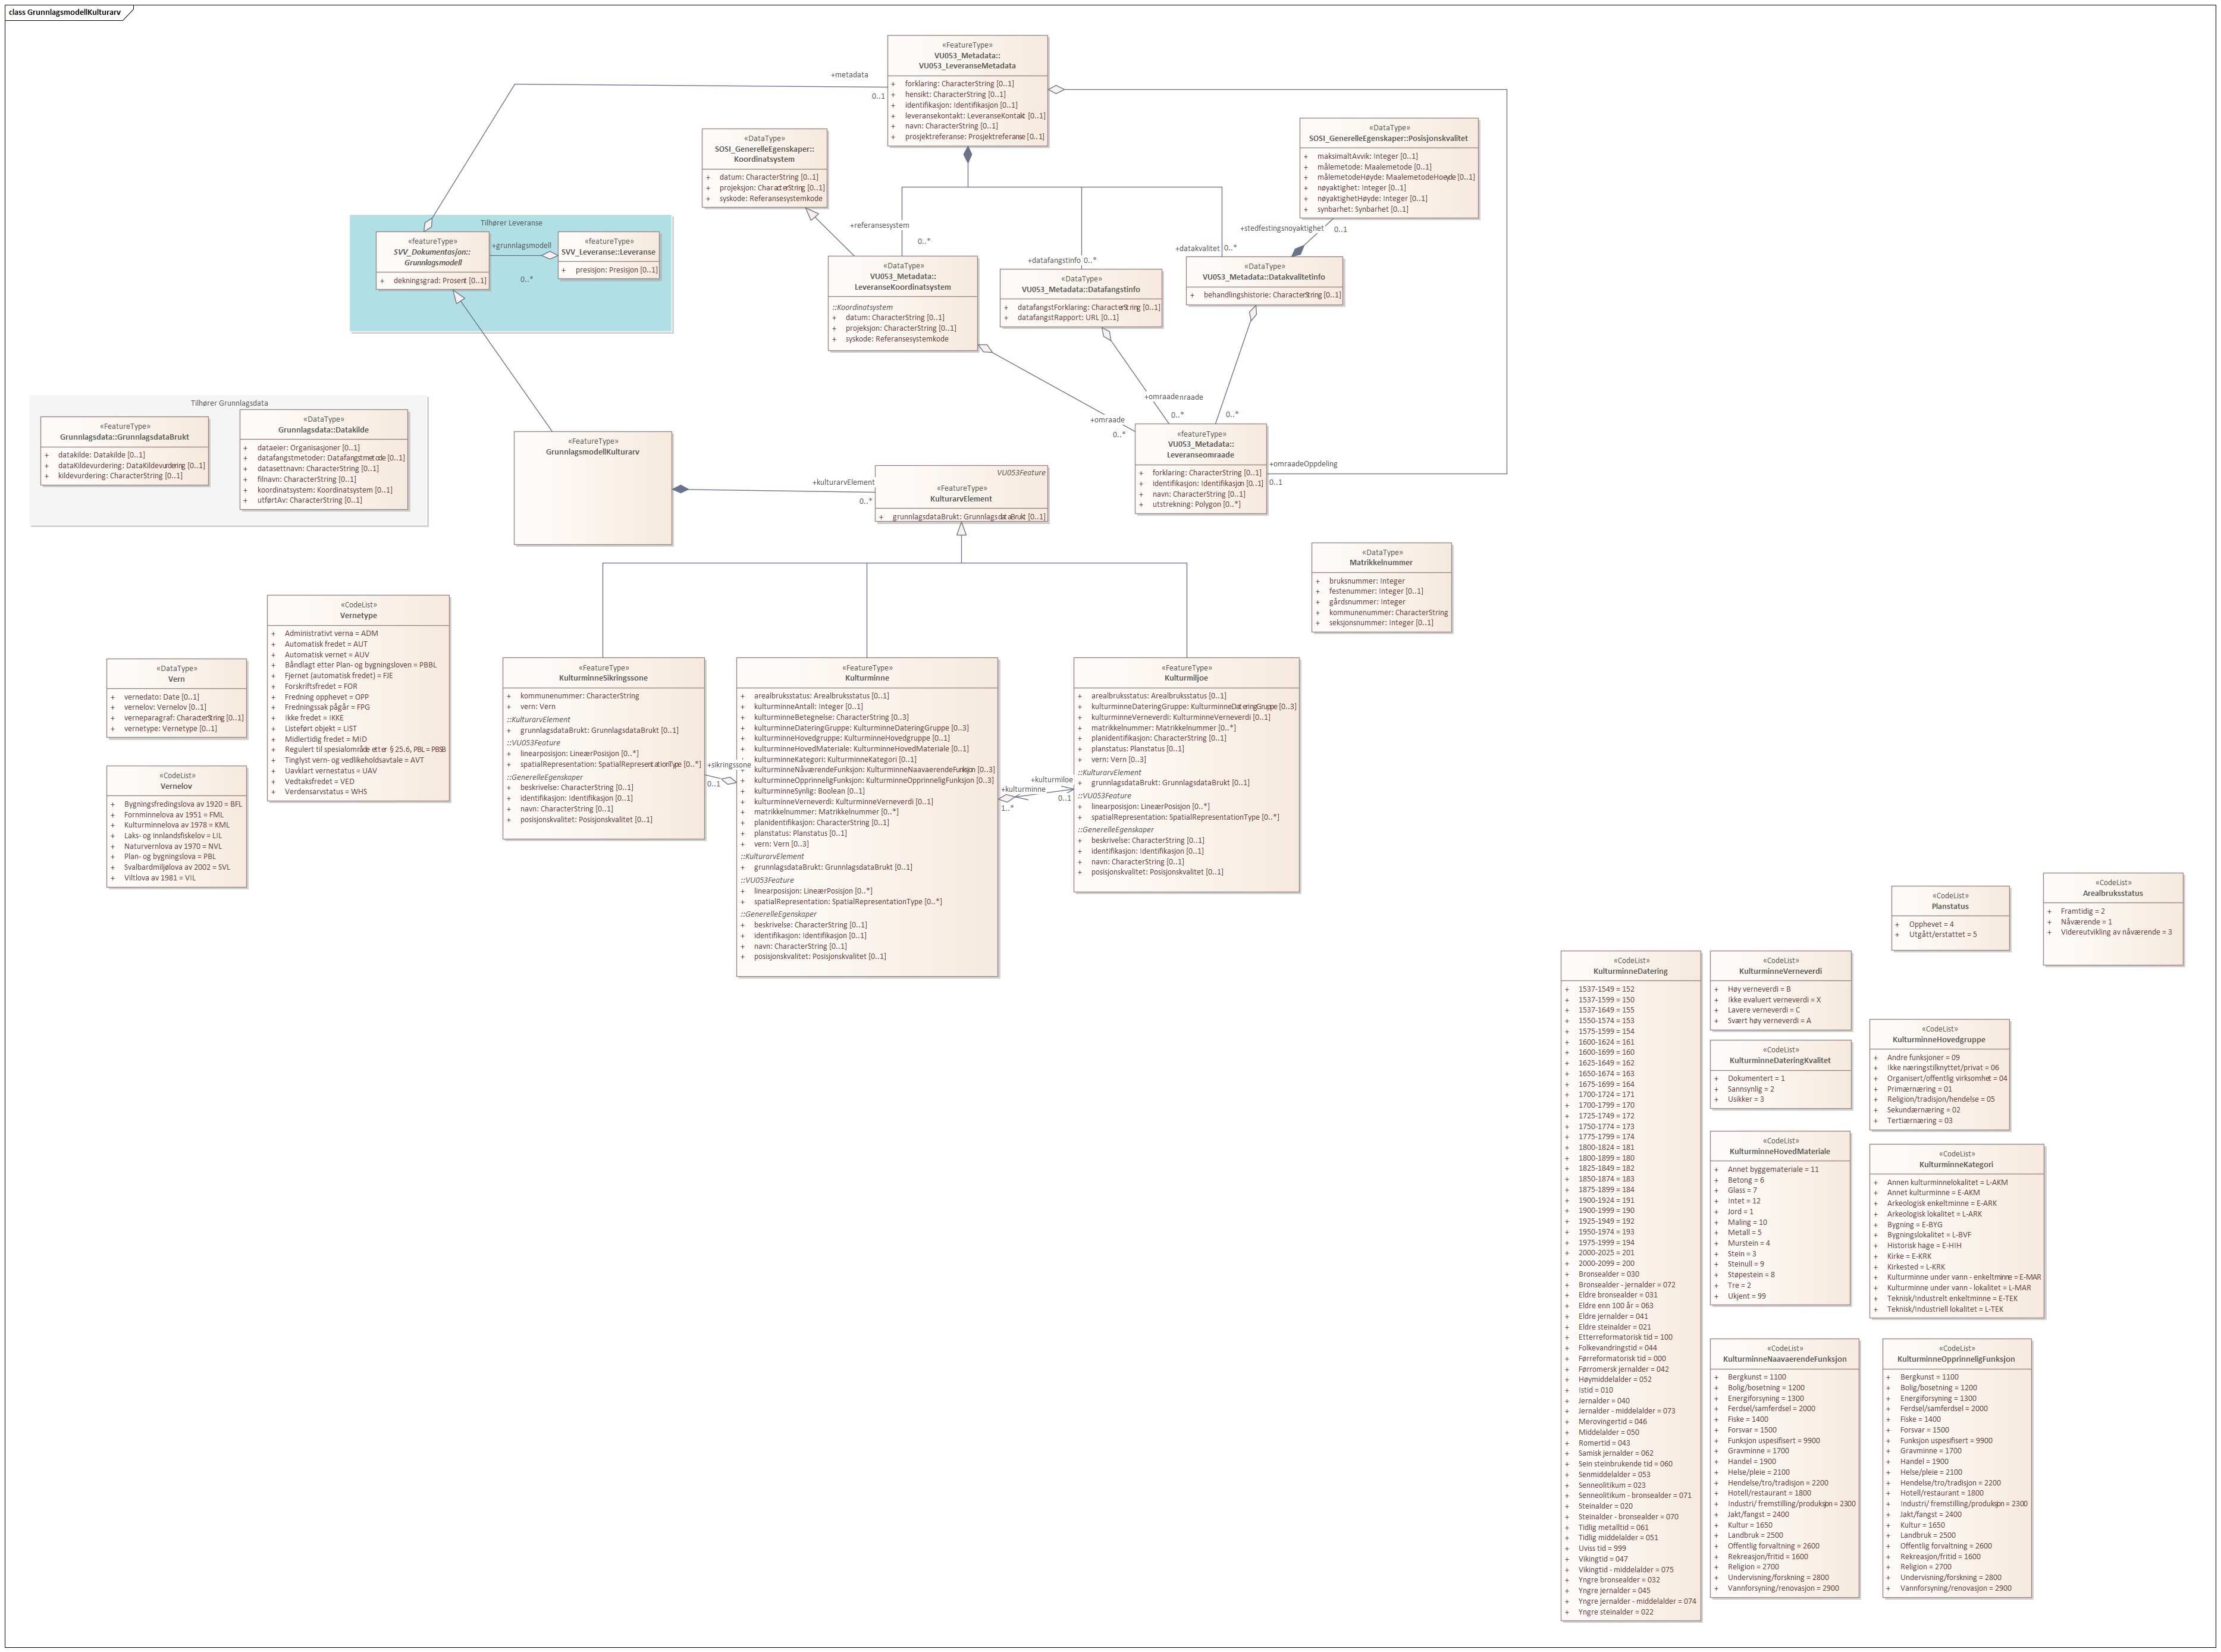
Task: Select the Grunnlagsdata::Datakilde class title
Action: pos(323,430)
